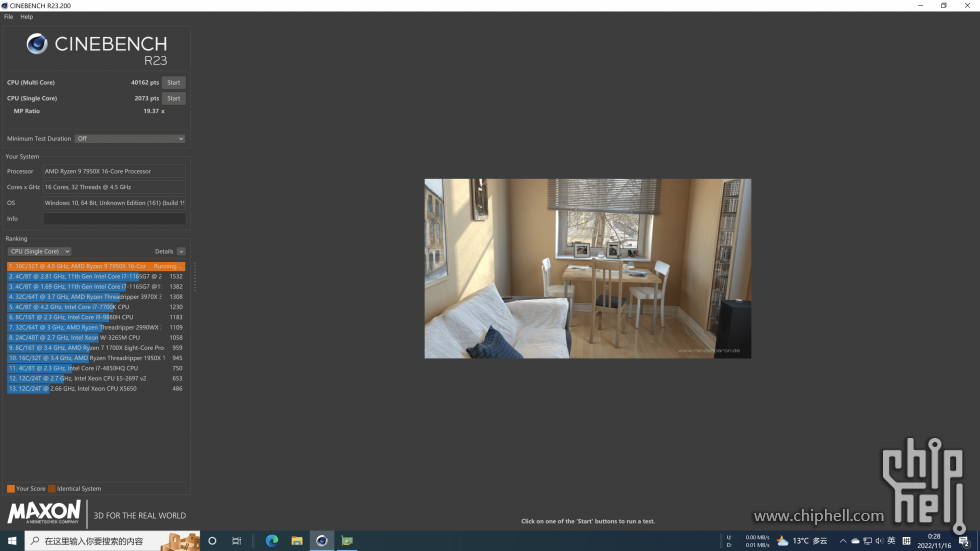The width and height of the screenshot is (980, 551).
Task: Click the Maxon logo
Action: (x=44, y=512)
